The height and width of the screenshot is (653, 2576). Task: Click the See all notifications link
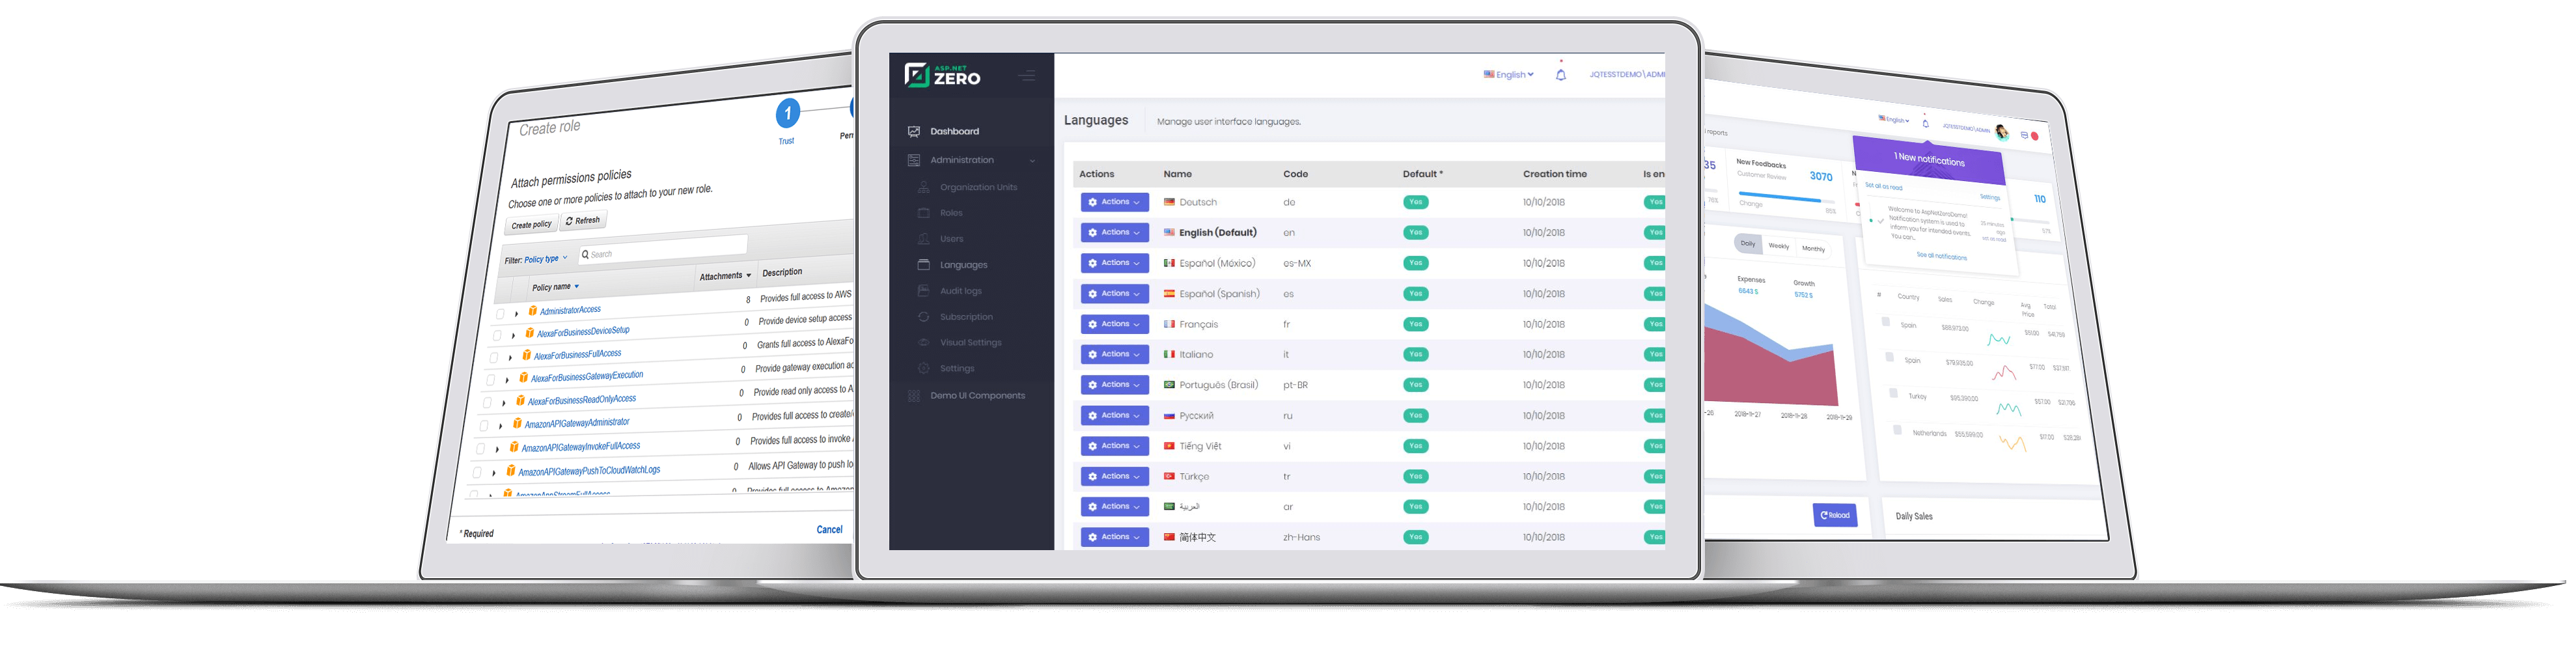(1941, 257)
